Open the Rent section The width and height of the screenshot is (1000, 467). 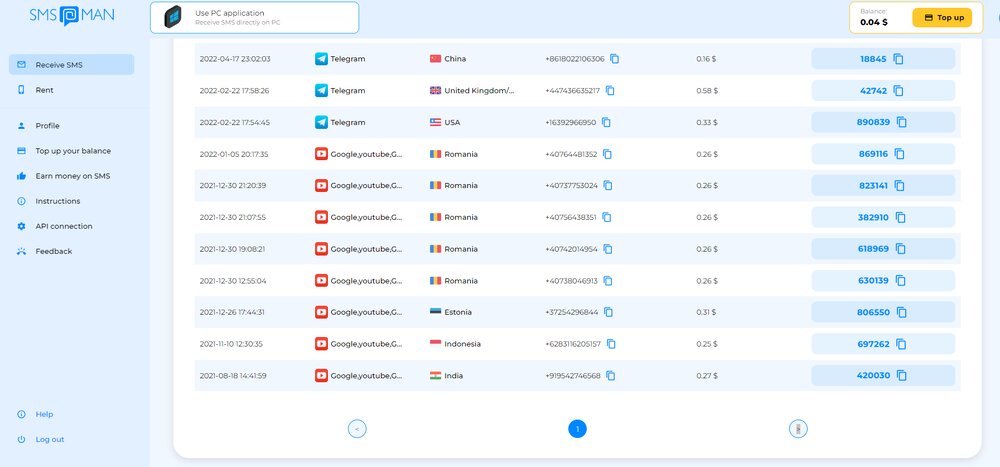pyautogui.click(x=45, y=91)
